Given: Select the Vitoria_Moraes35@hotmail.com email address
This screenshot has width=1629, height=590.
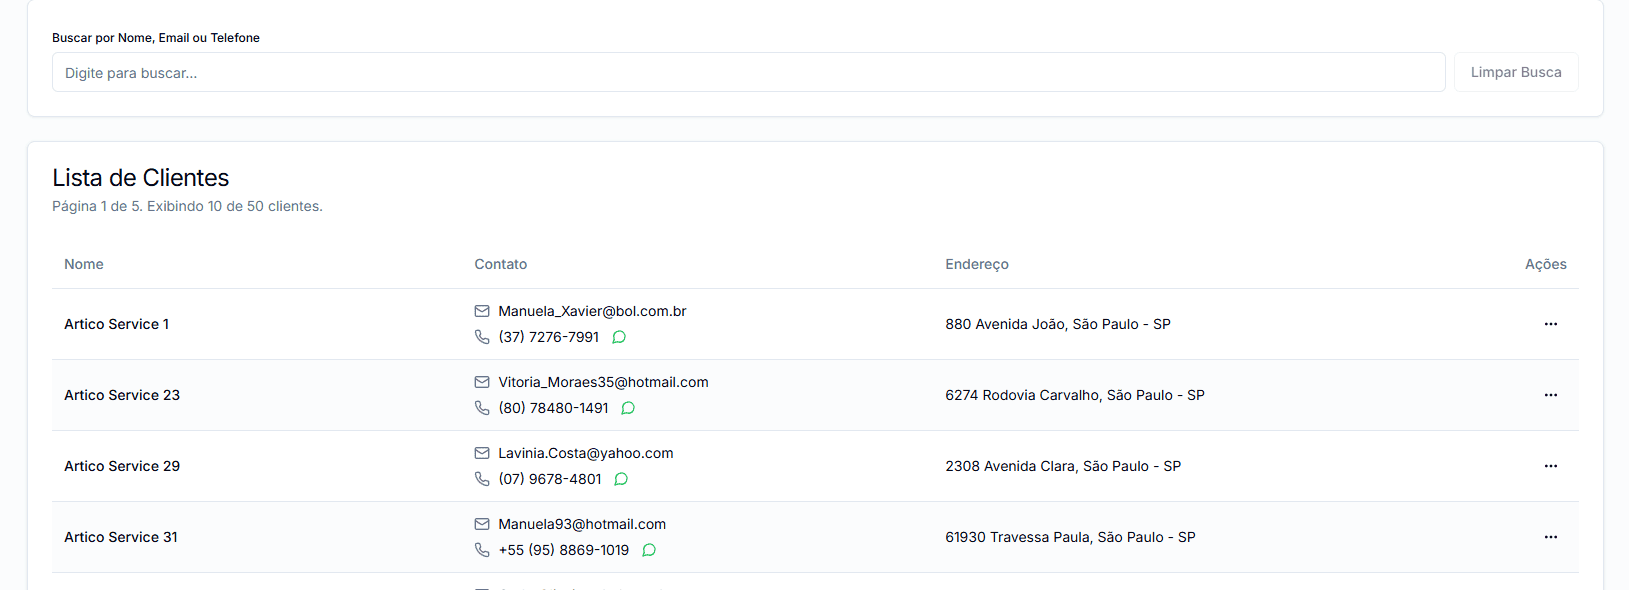Looking at the screenshot, I should [x=603, y=382].
